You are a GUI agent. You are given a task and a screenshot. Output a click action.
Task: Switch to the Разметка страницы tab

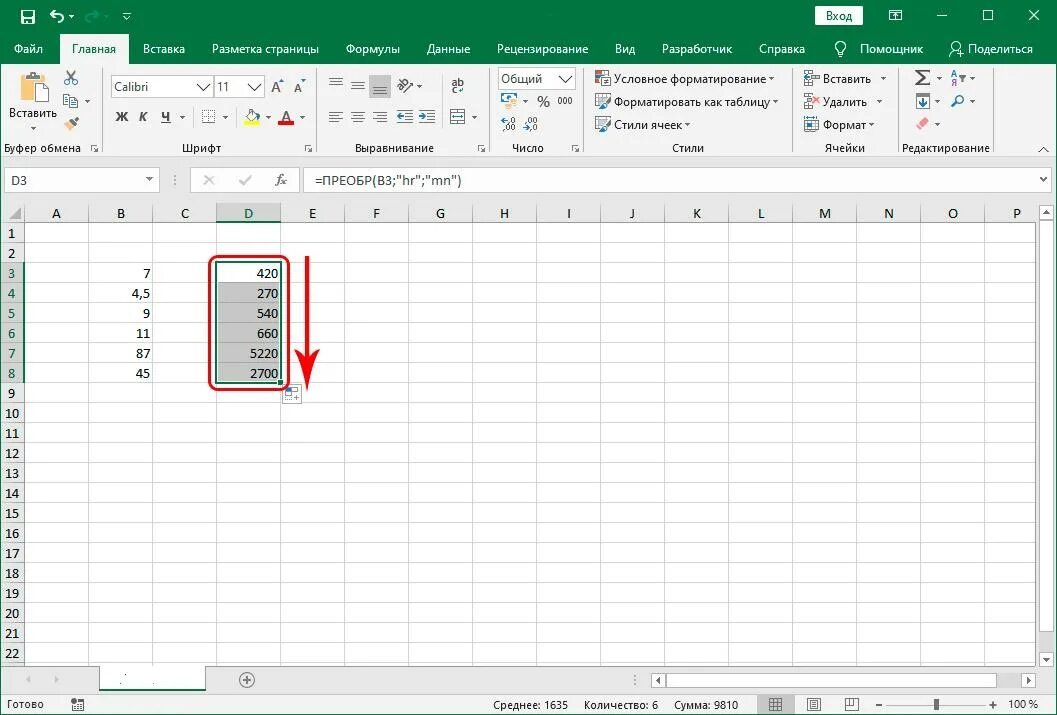(x=265, y=49)
